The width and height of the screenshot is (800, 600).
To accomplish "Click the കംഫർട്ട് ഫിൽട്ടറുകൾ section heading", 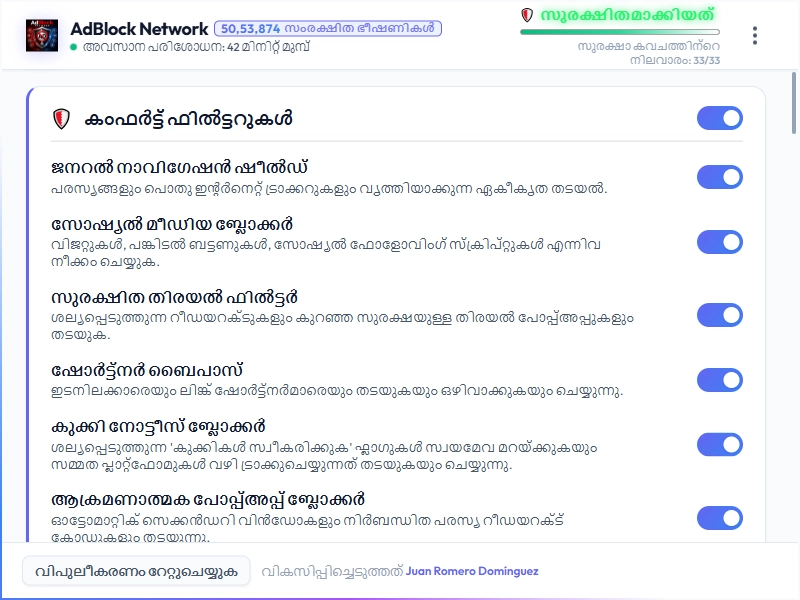I will (x=188, y=119).
